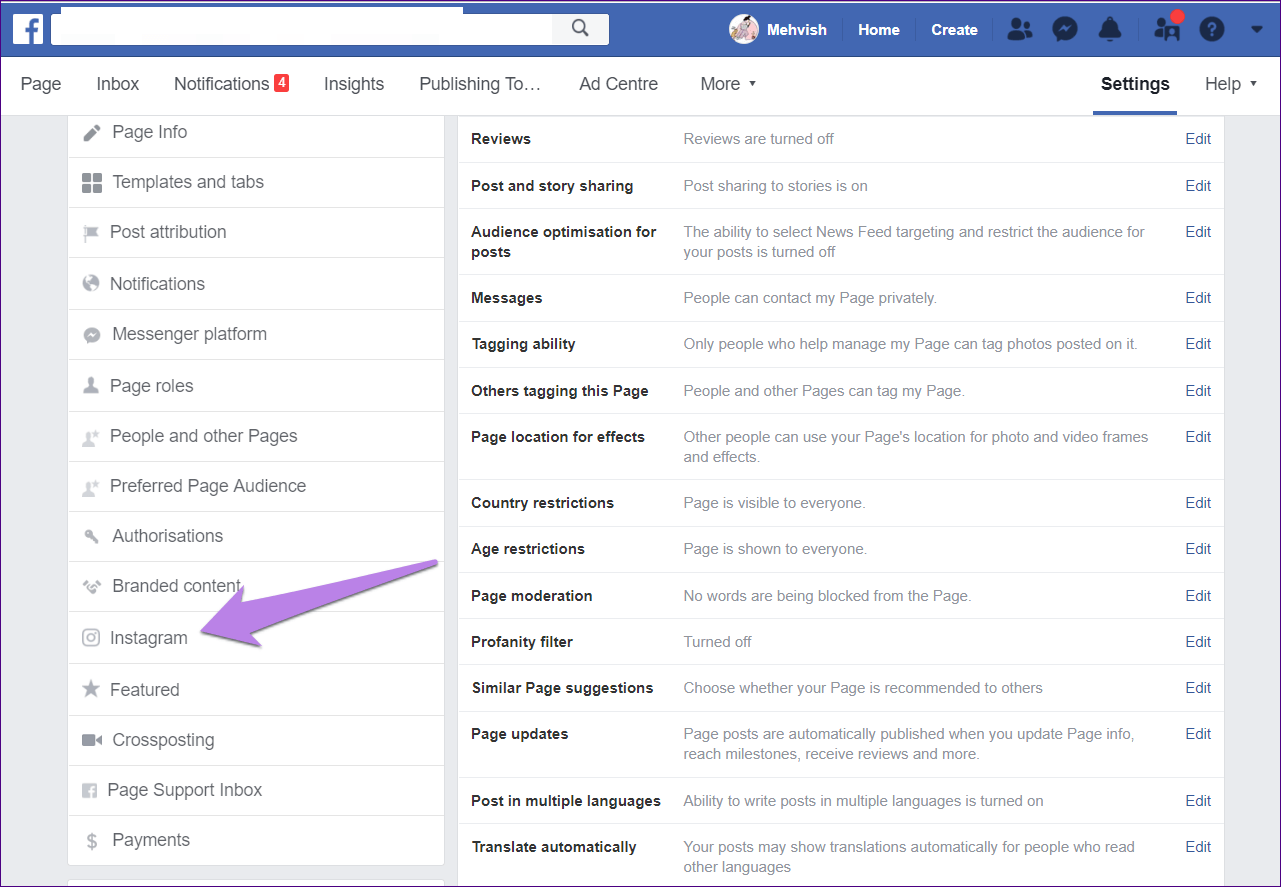Viewport: 1281px width, 887px height.
Task: Go to Home in top bar
Action: 879,30
